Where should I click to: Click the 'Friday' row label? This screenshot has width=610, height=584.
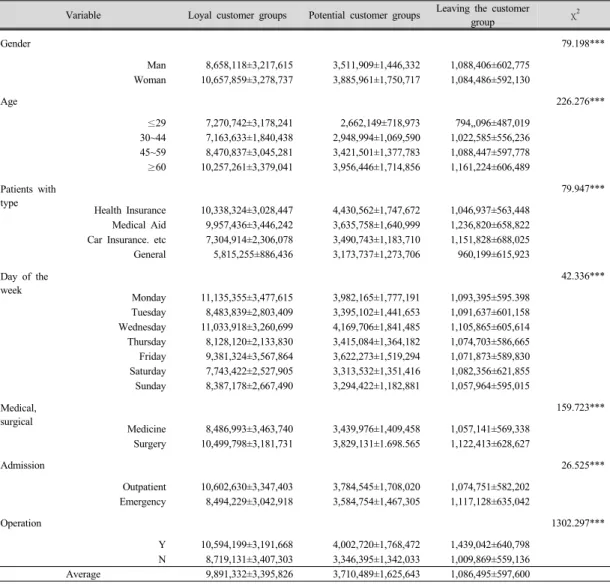152,357
